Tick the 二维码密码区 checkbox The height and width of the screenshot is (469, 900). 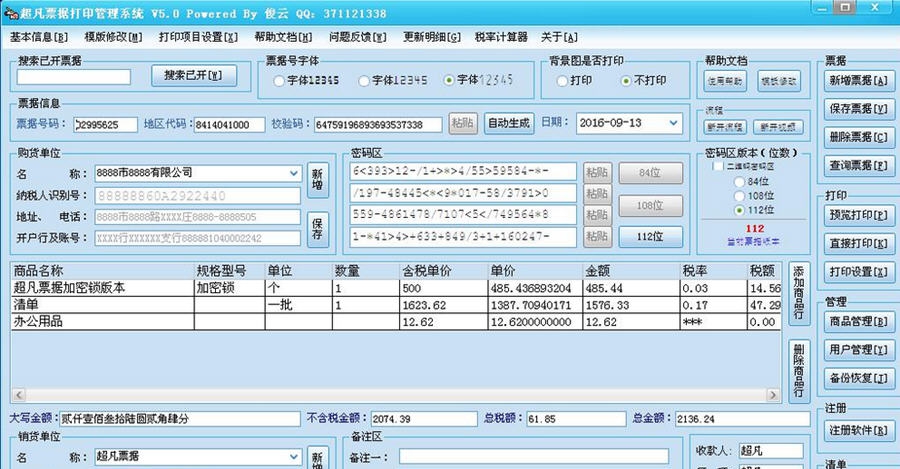(x=717, y=166)
